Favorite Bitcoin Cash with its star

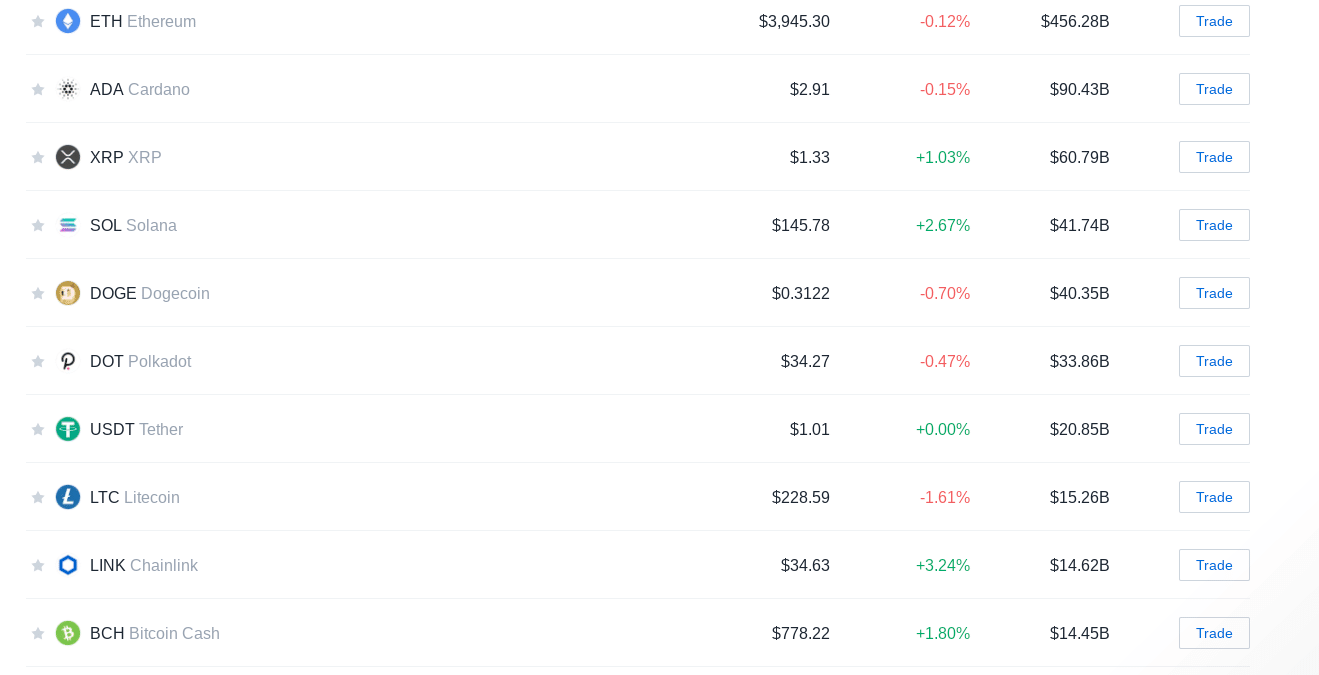(x=38, y=633)
